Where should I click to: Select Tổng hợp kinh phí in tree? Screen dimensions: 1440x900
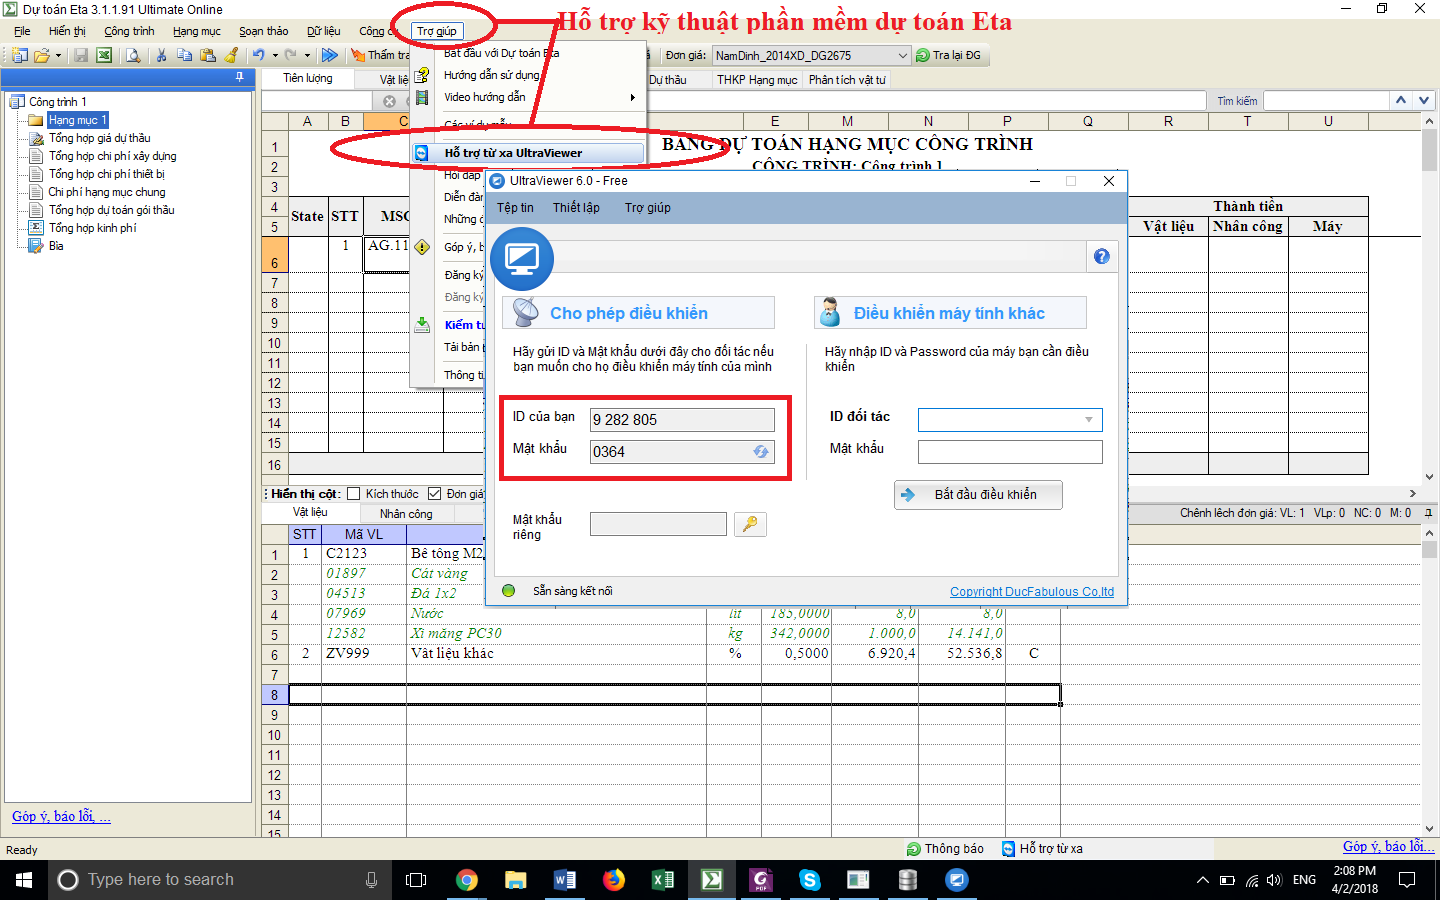point(92,228)
